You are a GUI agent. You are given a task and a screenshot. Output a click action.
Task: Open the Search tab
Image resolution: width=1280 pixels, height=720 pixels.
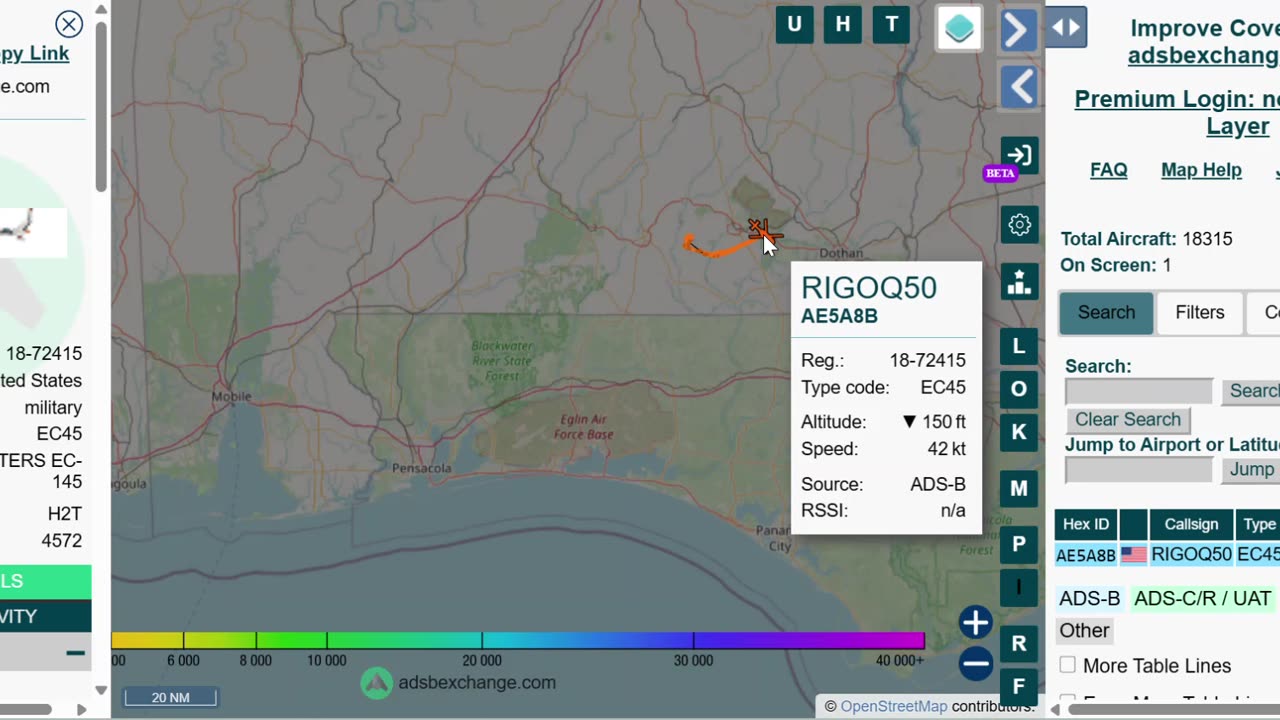point(1106,313)
